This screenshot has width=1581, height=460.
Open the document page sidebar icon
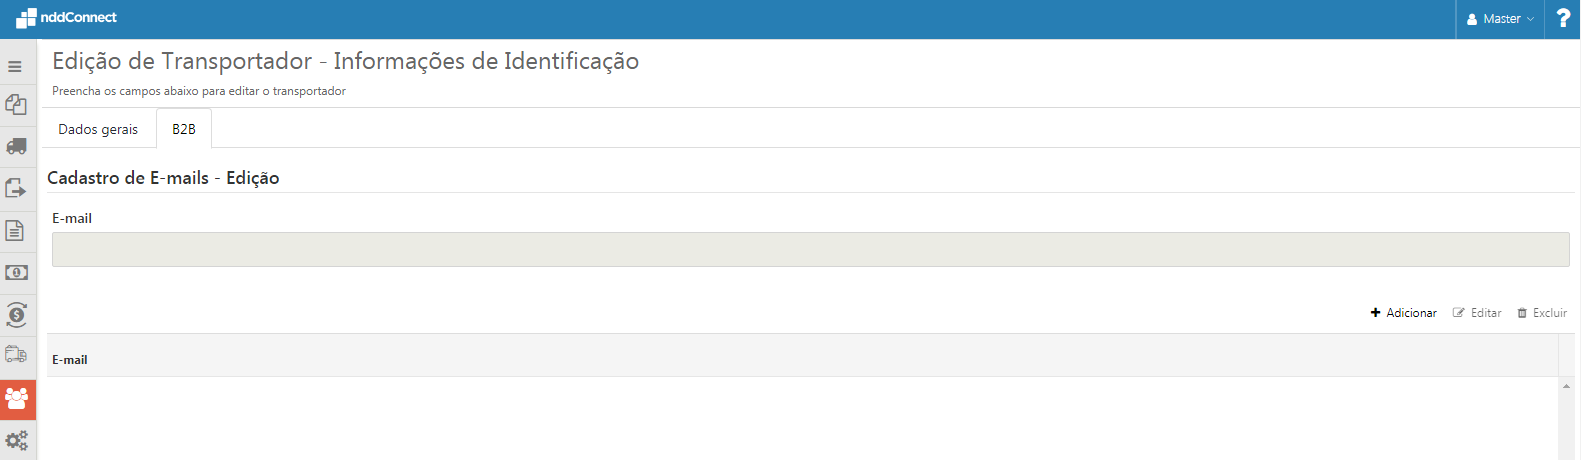pos(15,230)
